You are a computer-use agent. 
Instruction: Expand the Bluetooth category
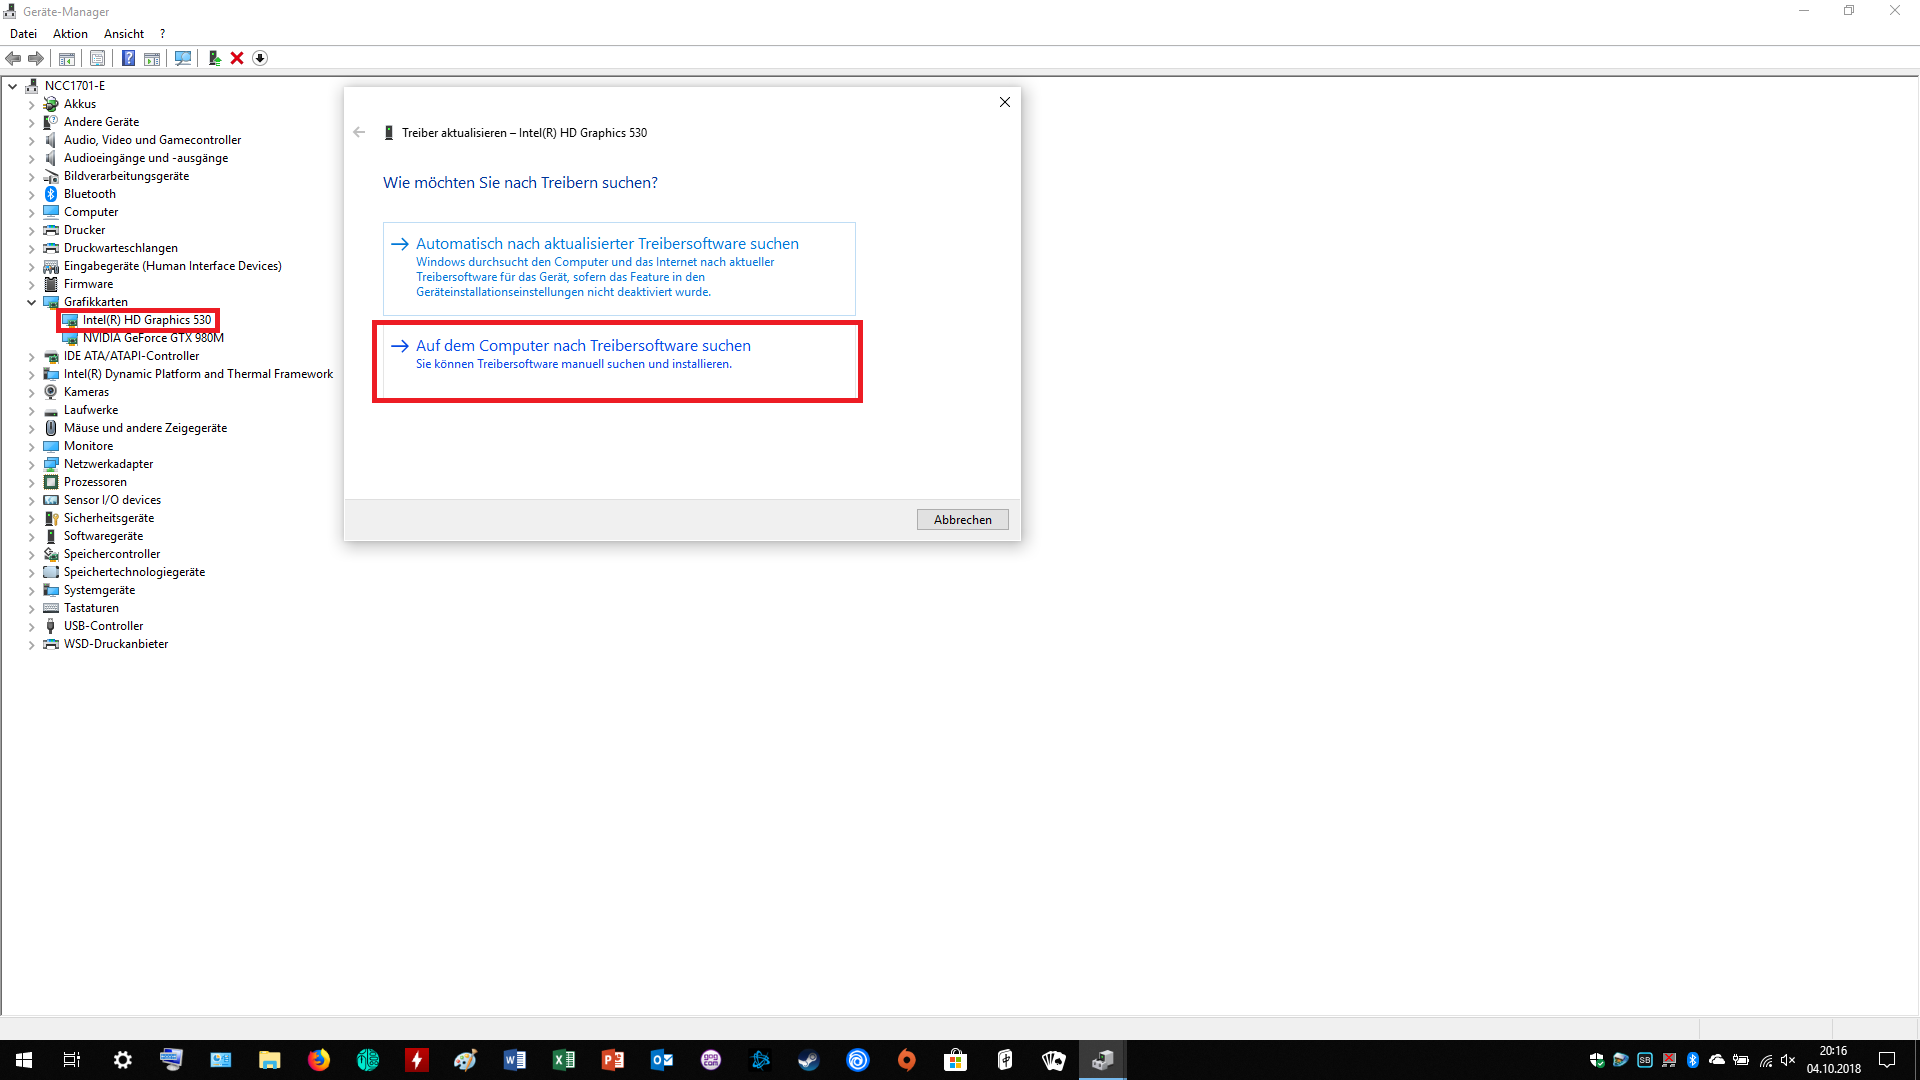click(x=31, y=195)
